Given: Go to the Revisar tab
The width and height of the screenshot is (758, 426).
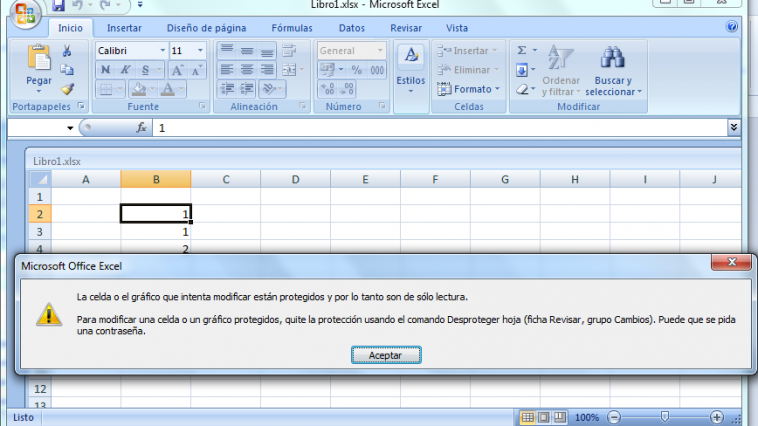Looking at the screenshot, I should point(406,28).
